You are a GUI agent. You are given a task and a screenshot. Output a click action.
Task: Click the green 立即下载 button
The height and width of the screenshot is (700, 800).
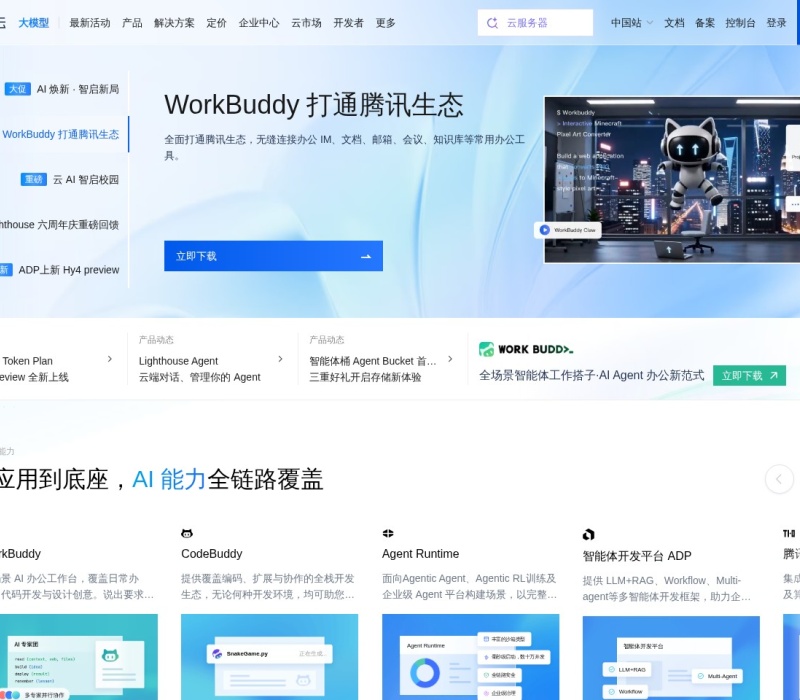pyautogui.click(x=749, y=376)
